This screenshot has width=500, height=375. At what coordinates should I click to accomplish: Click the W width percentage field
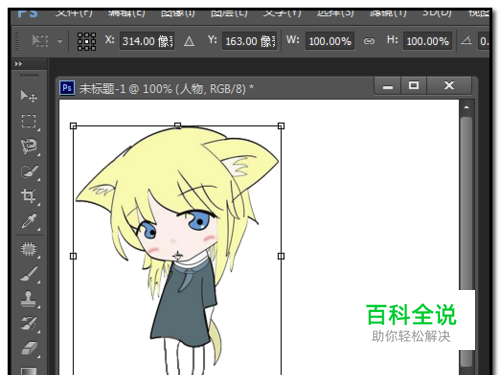coord(330,41)
